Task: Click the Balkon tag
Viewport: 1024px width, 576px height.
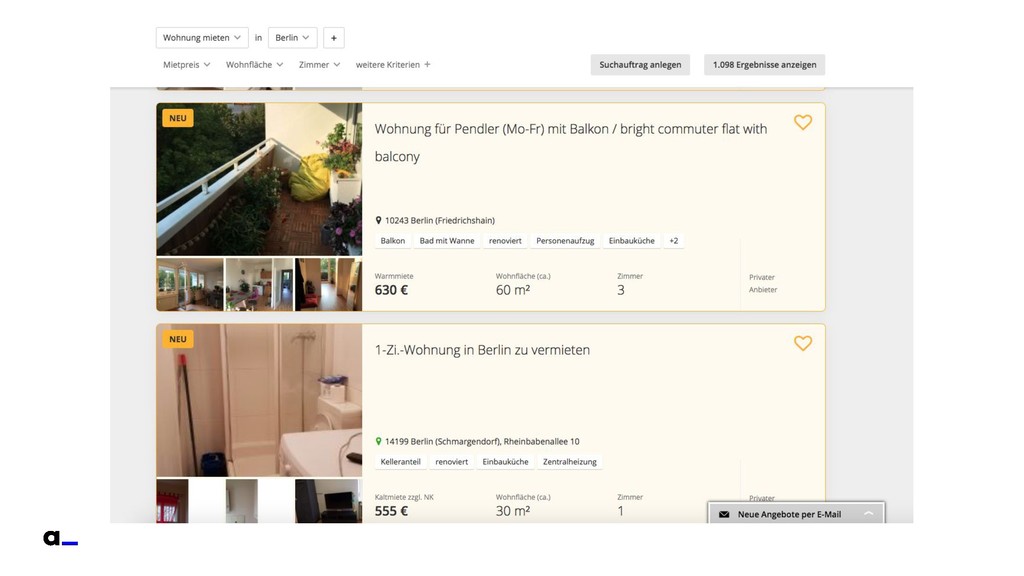Action: [x=392, y=241]
